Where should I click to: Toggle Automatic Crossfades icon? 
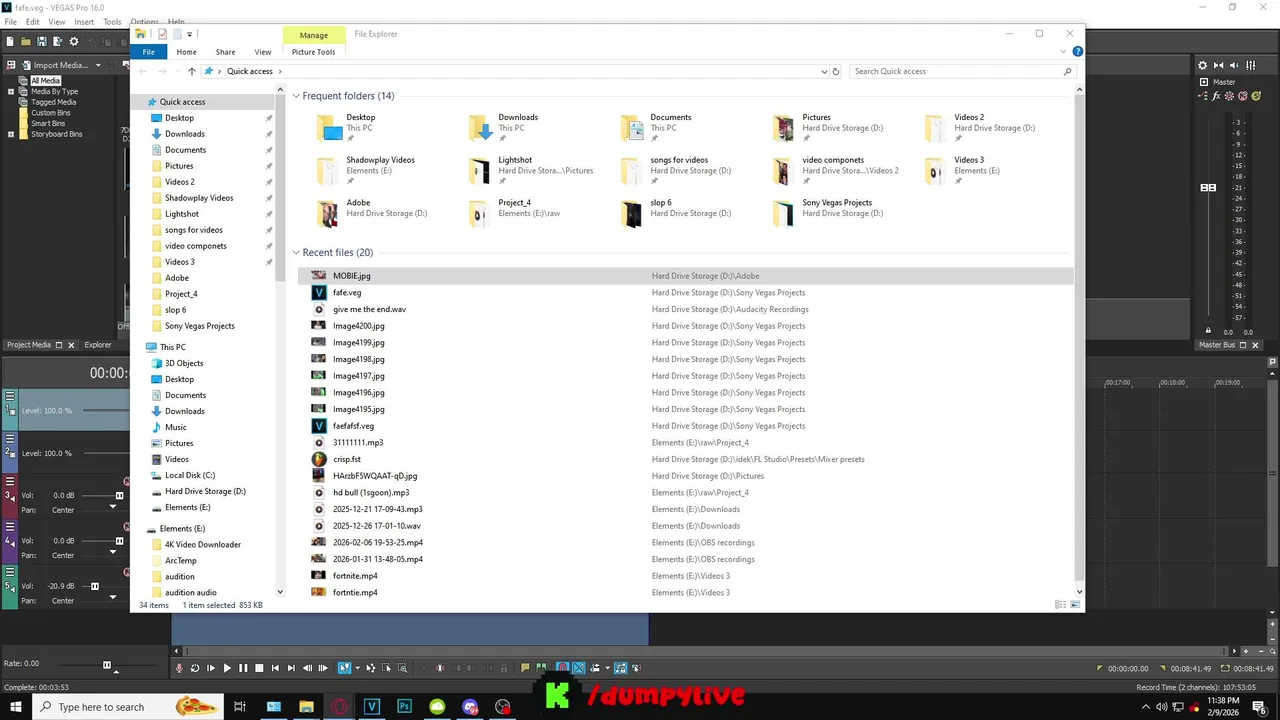(578, 668)
